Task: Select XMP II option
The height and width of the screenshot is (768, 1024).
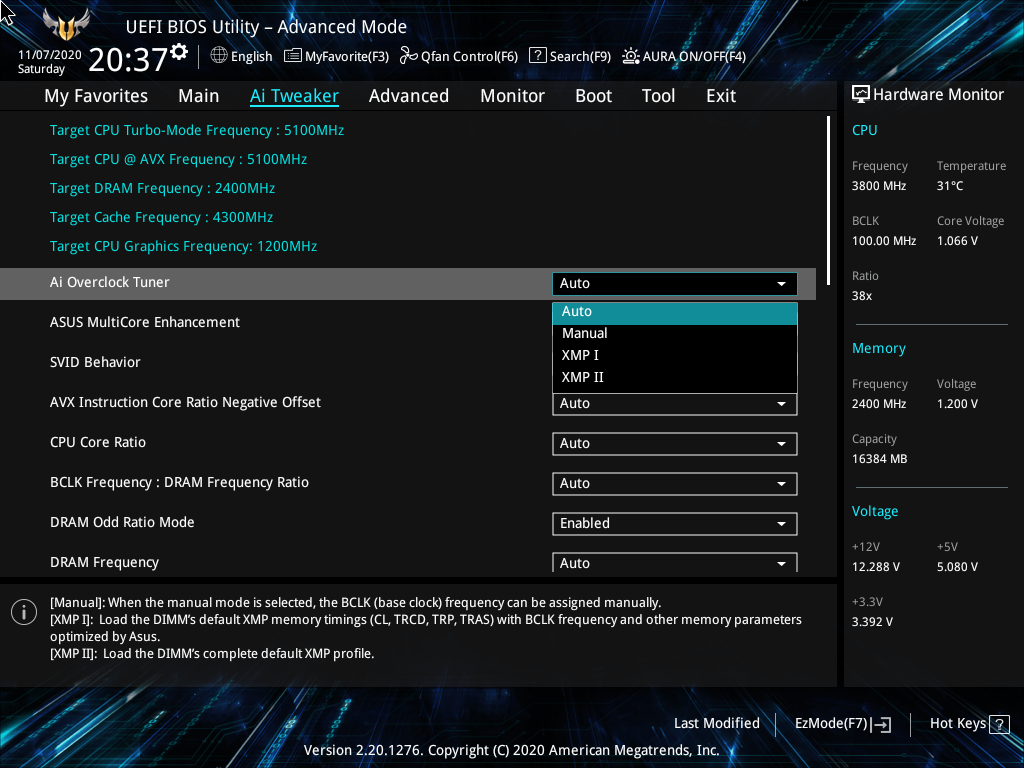Action: [675, 377]
